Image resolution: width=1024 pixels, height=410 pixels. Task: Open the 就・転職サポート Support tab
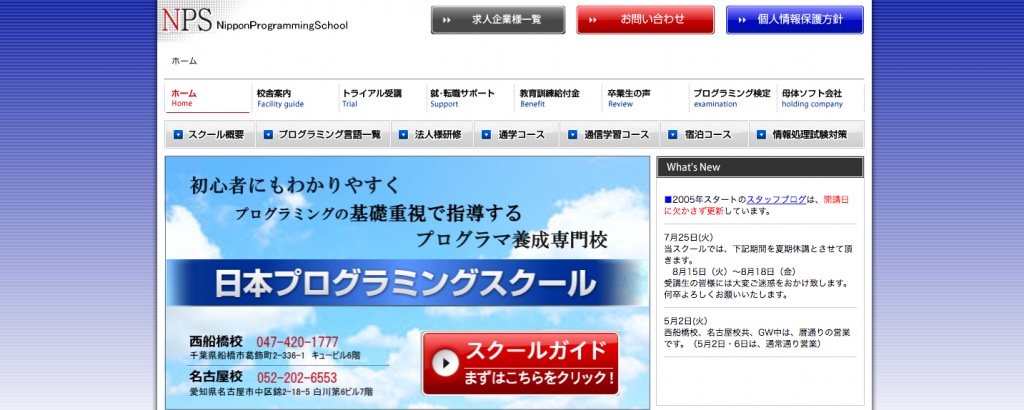(x=470, y=98)
